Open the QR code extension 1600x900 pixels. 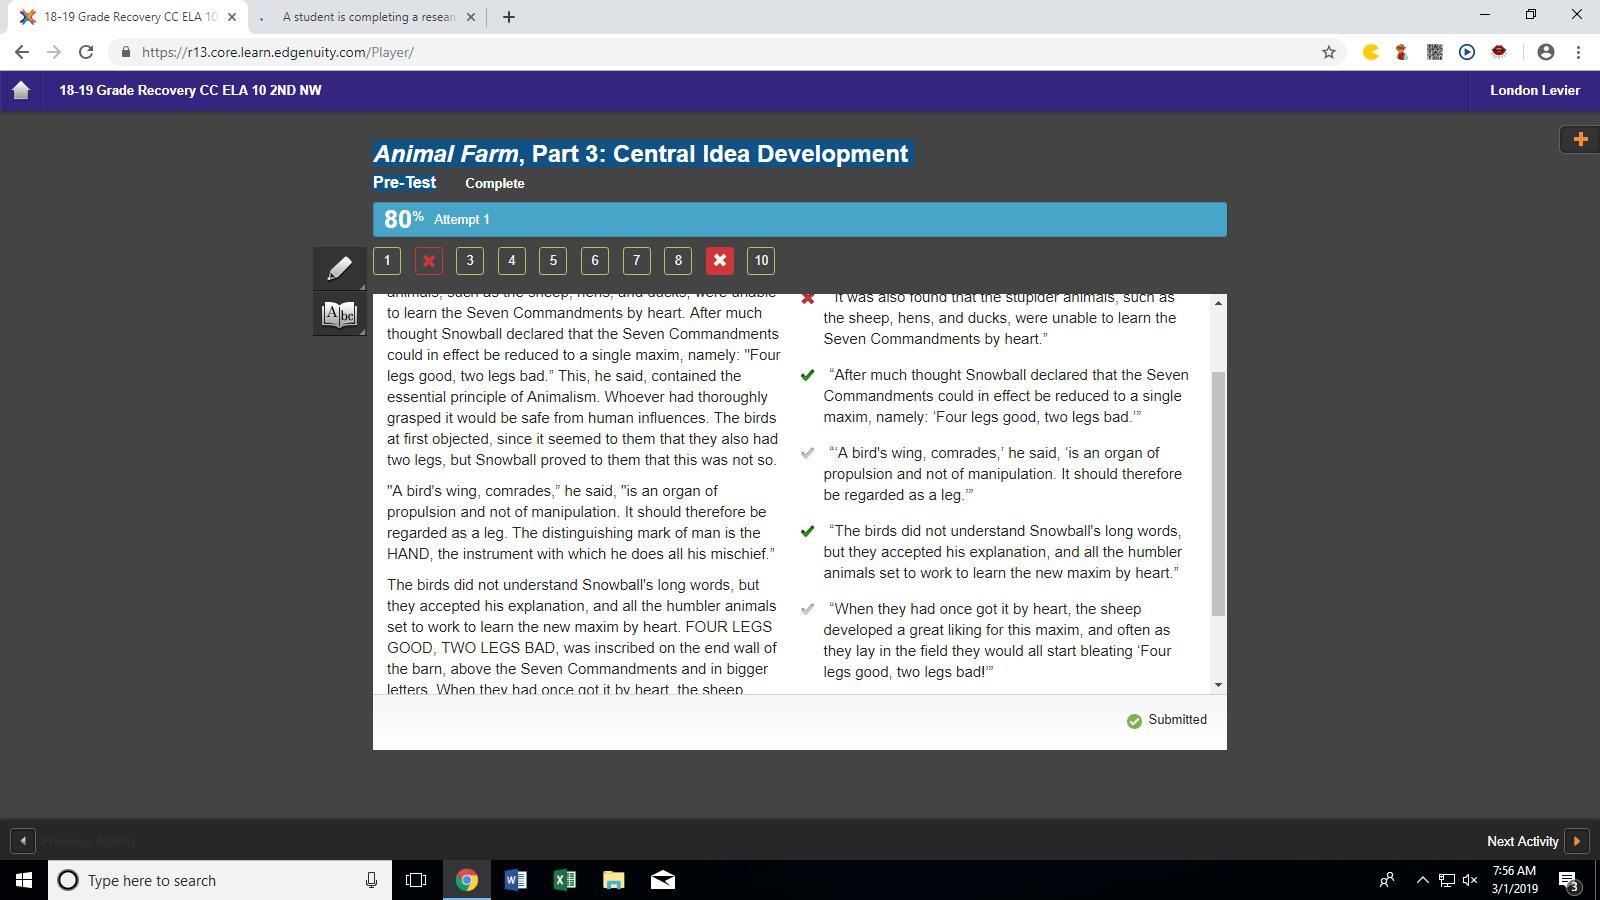point(1435,52)
